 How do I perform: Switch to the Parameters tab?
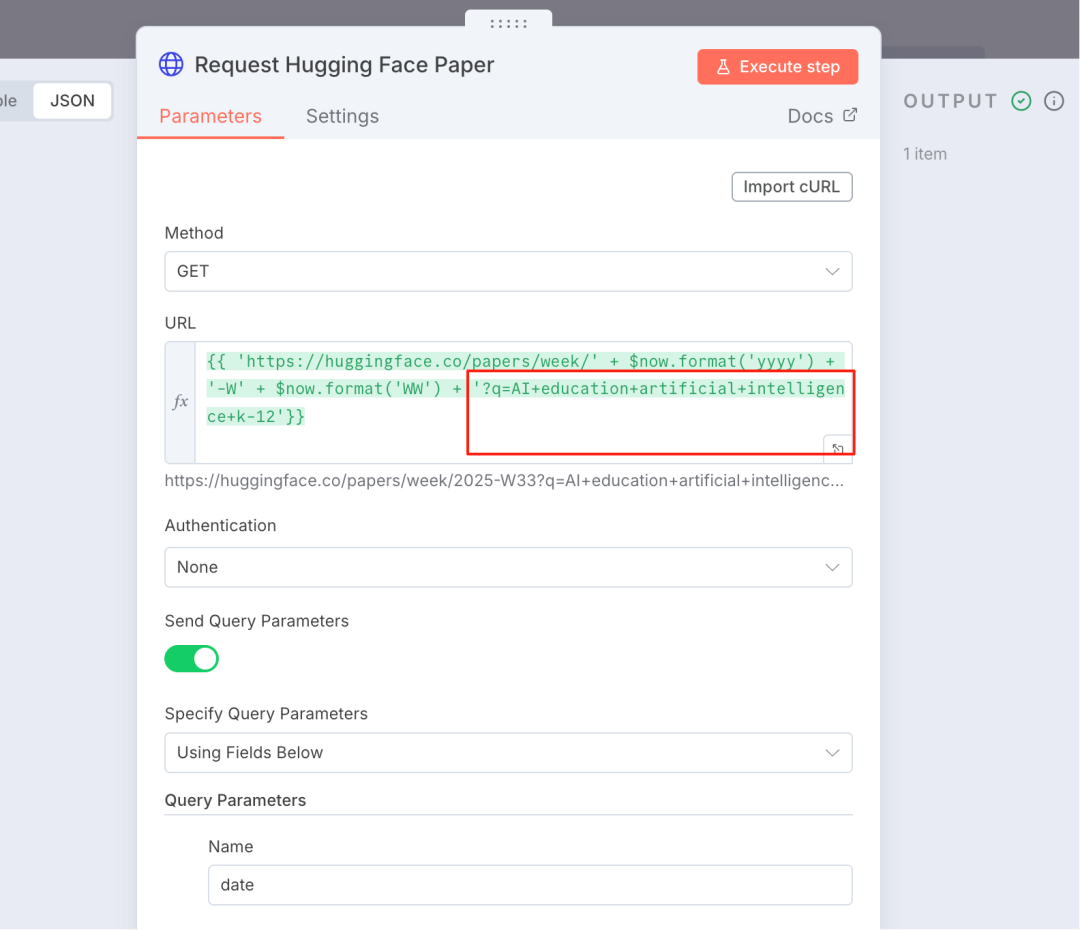tap(211, 116)
